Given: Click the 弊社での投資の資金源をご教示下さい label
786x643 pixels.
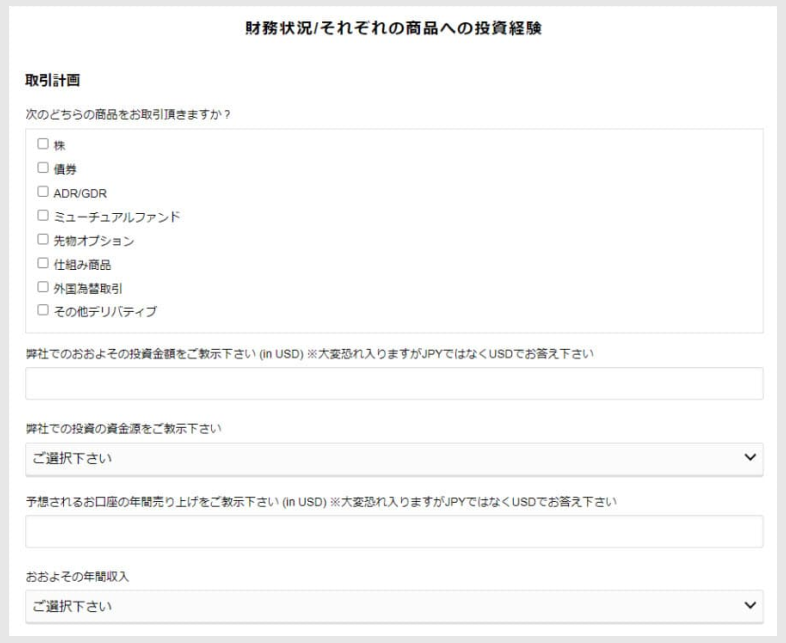Looking at the screenshot, I should tap(123, 429).
